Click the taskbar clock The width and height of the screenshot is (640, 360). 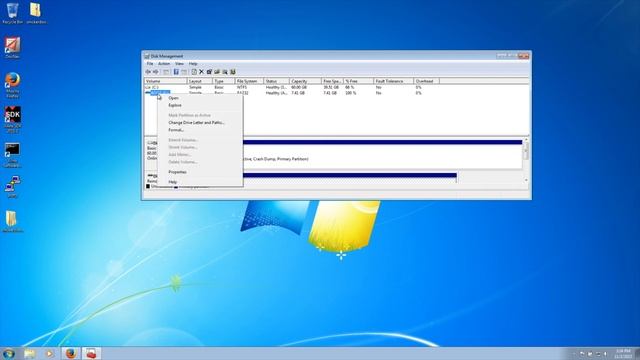(623, 353)
